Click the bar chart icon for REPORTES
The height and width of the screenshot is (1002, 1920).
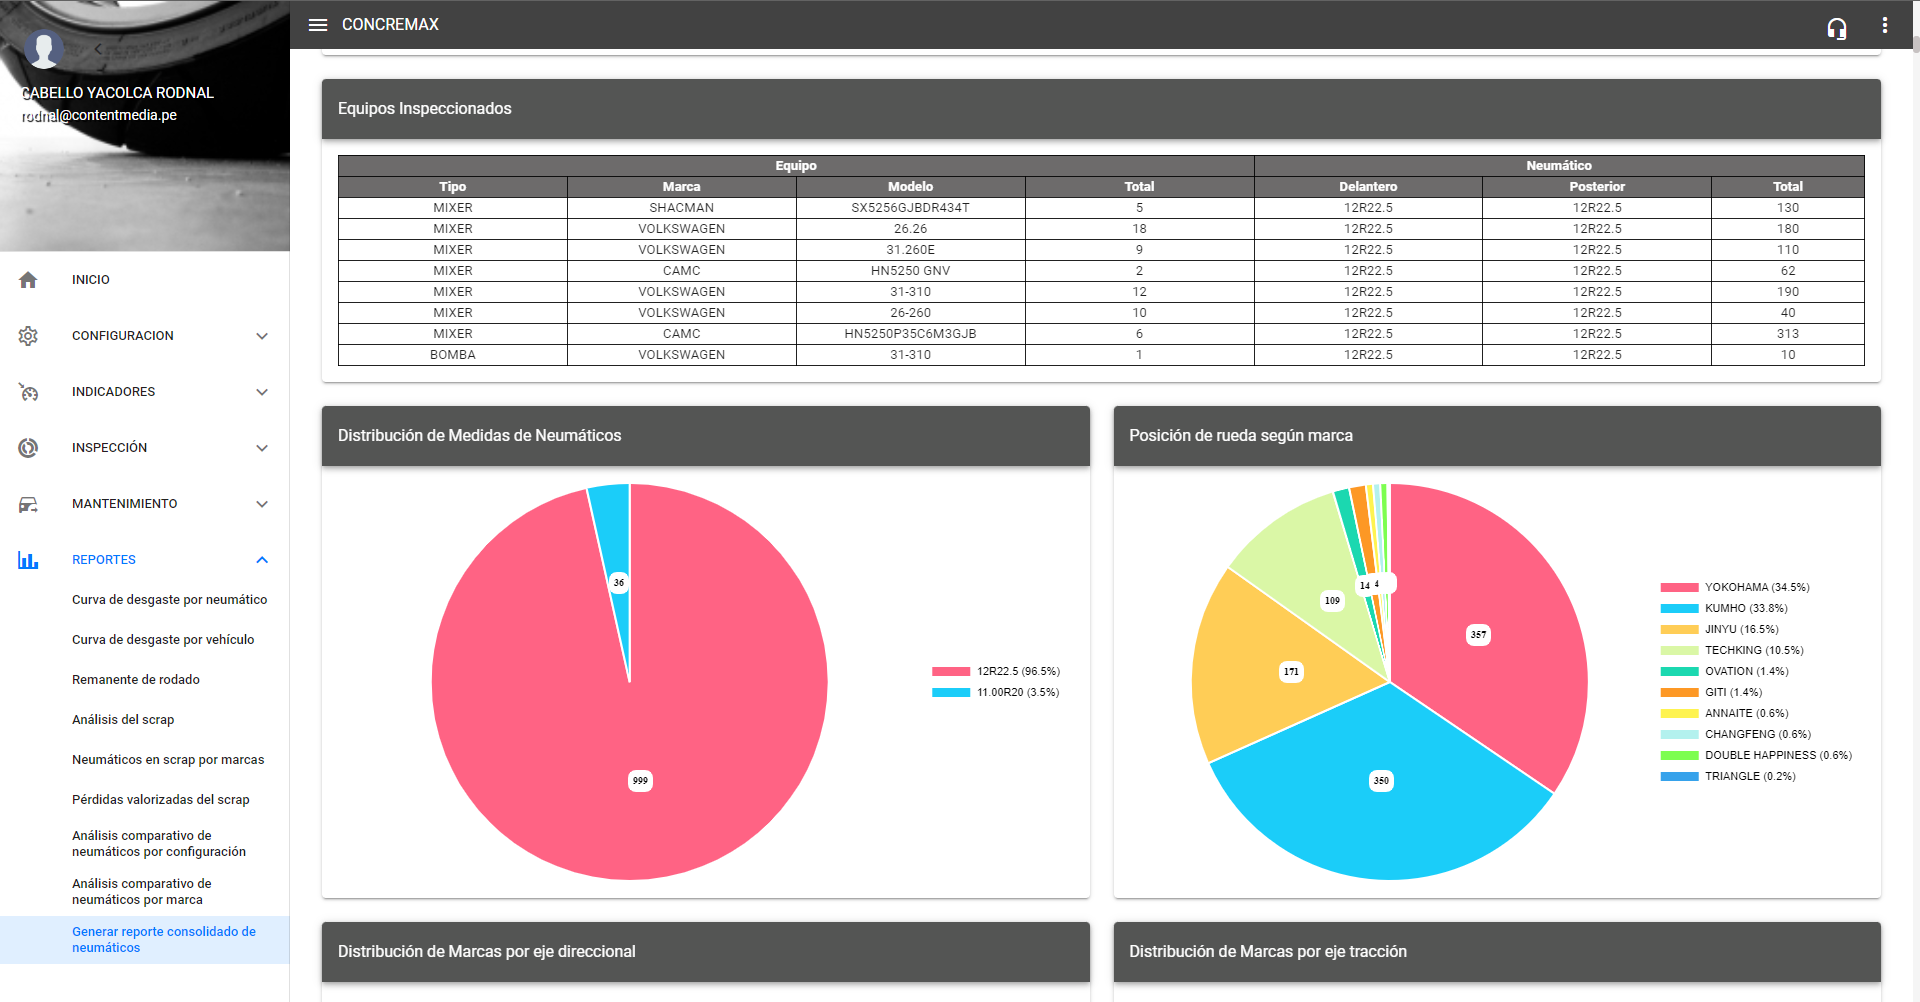click(28, 560)
